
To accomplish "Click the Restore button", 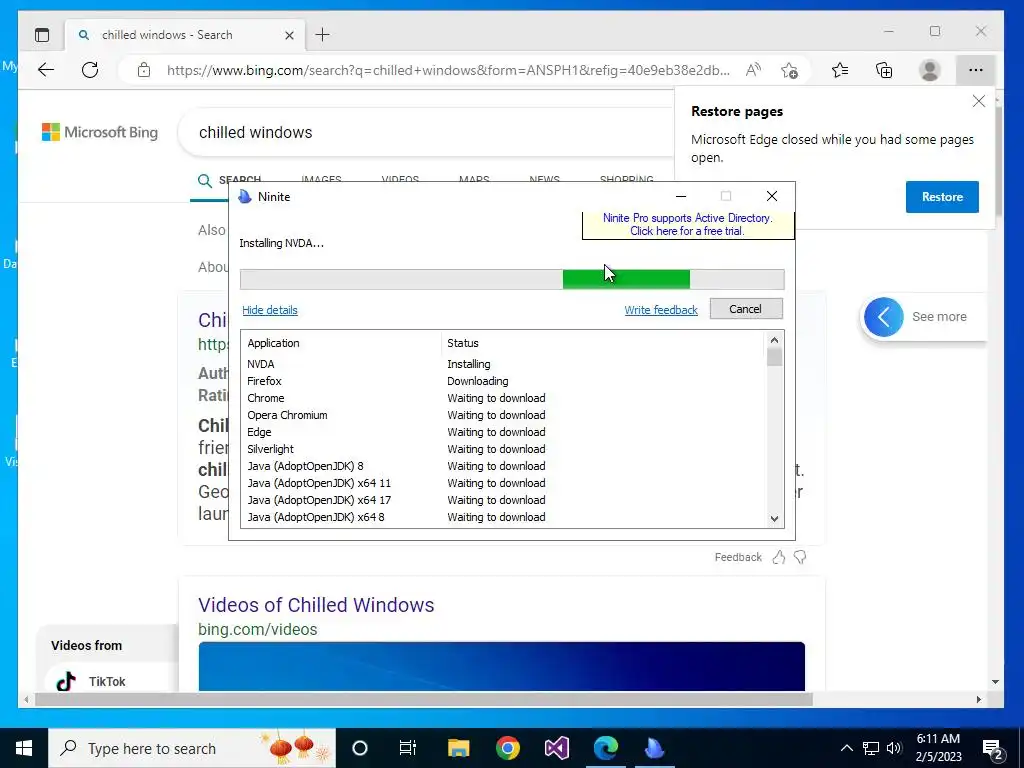I will pyautogui.click(x=942, y=197).
